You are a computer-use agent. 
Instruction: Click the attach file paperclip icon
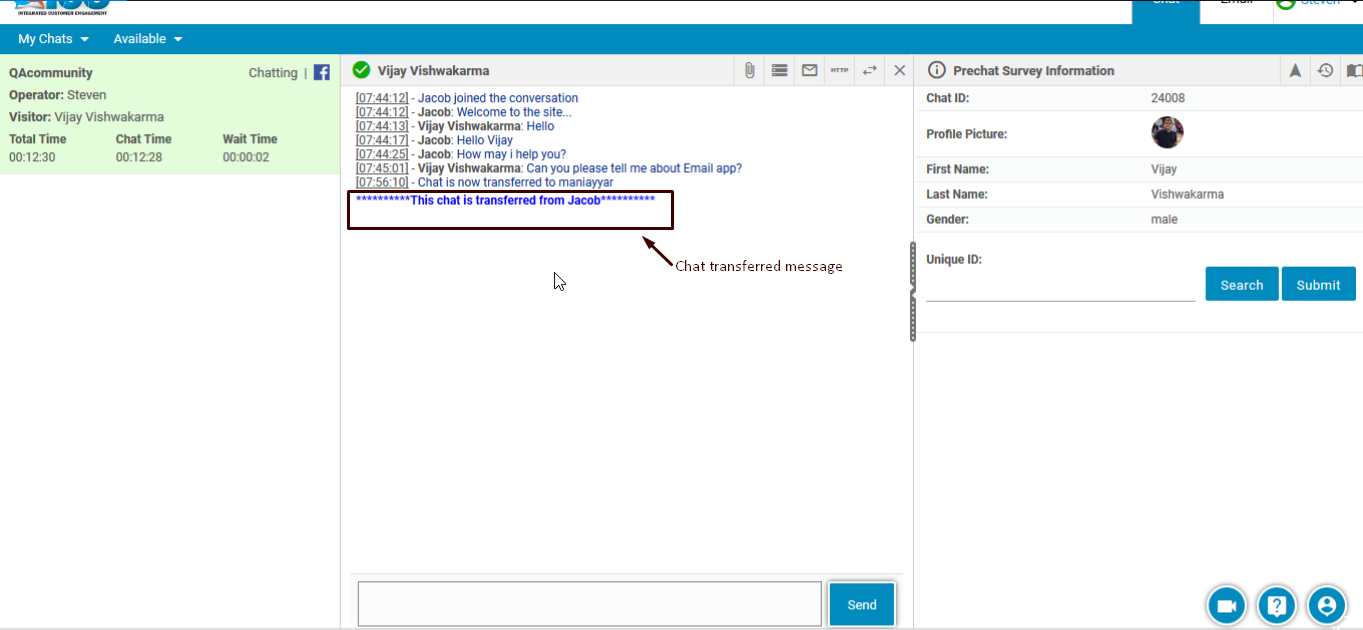[749, 70]
